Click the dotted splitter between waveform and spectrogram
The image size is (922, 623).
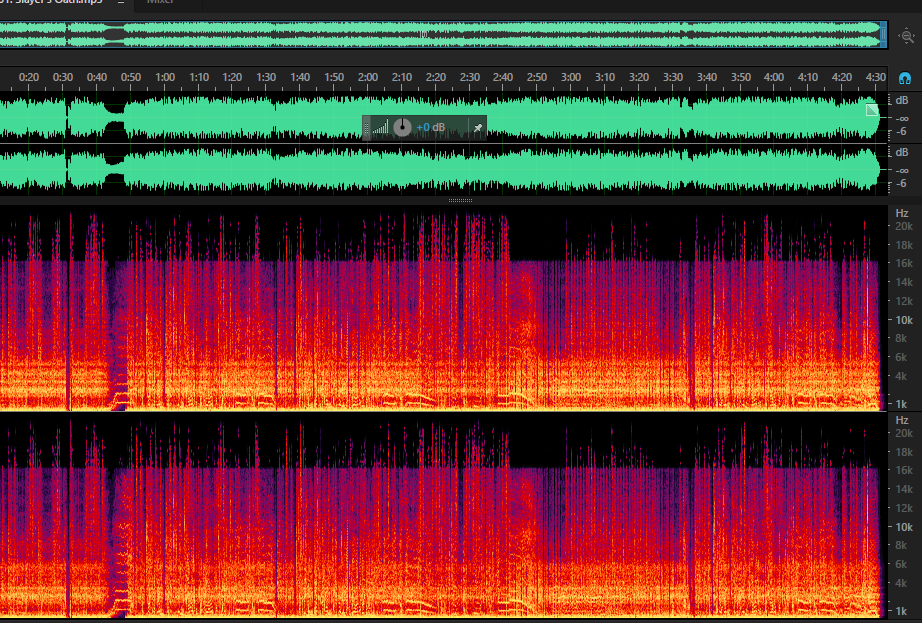(x=460, y=200)
